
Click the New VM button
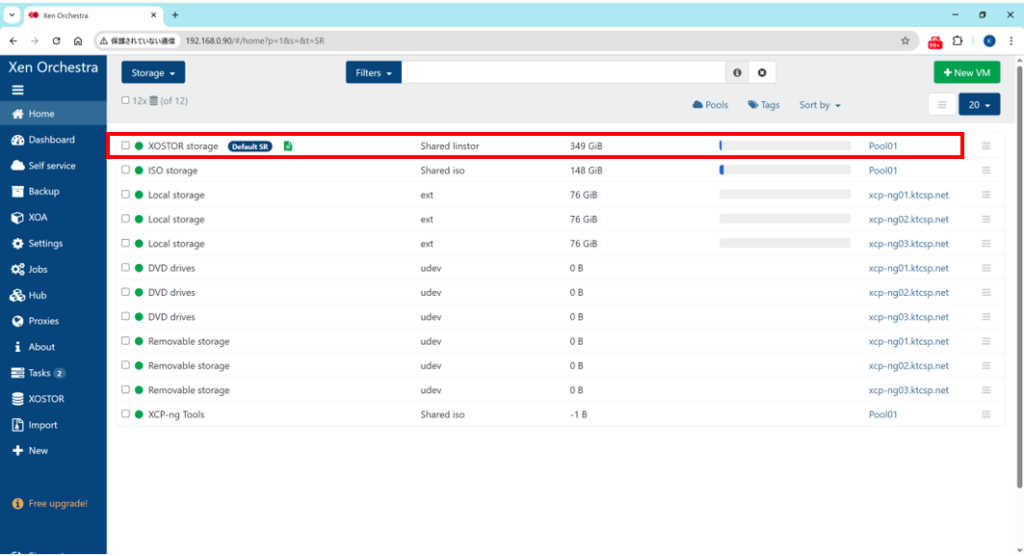(966, 73)
